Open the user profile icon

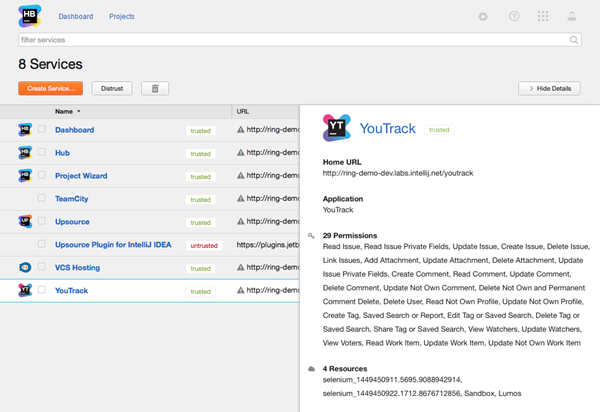coord(572,17)
